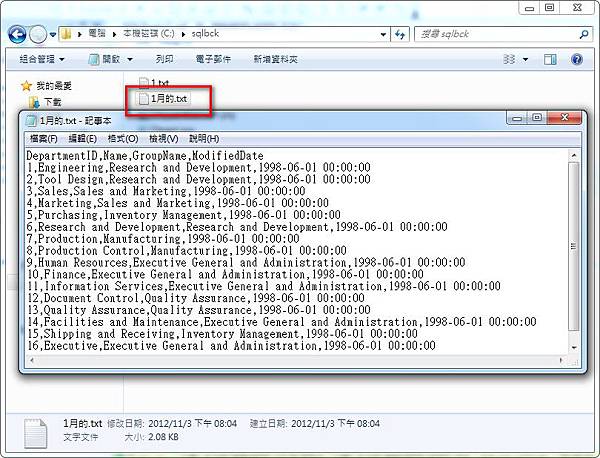Click the Explorer back navigation arrow
Screen dimensions: 600x458
coord(17,35)
